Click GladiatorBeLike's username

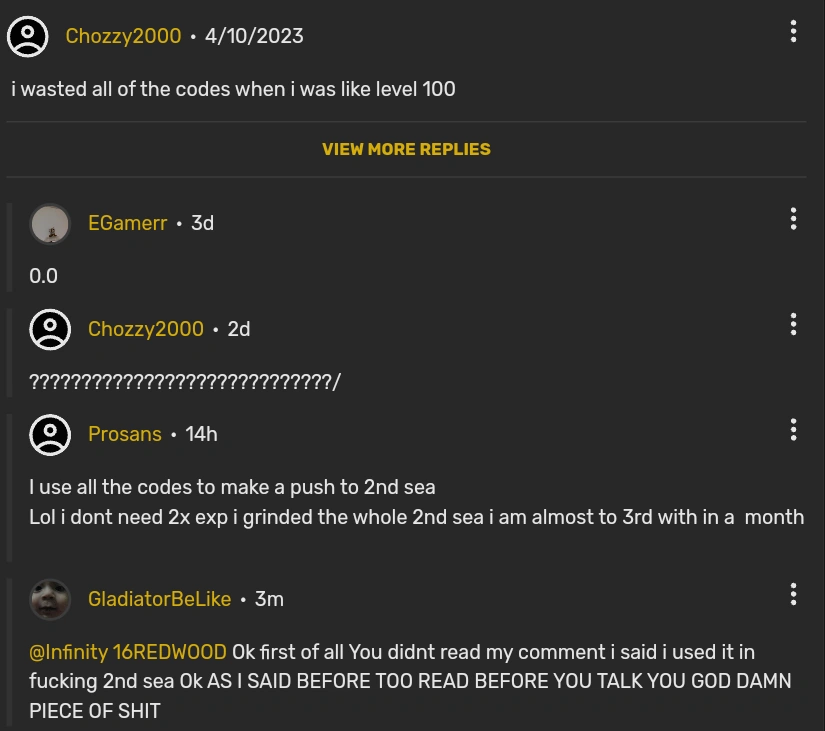(x=159, y=599)
